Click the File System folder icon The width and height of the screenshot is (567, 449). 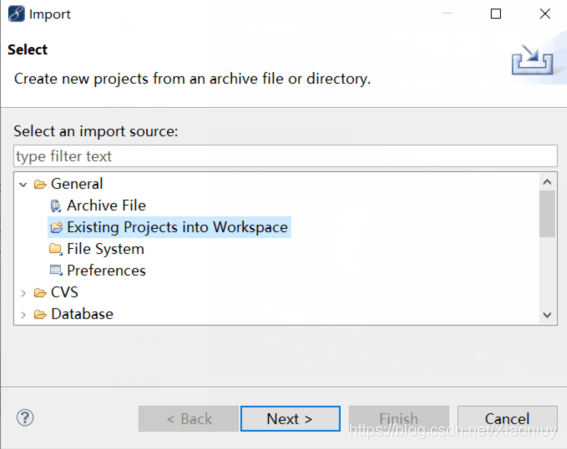56,249
